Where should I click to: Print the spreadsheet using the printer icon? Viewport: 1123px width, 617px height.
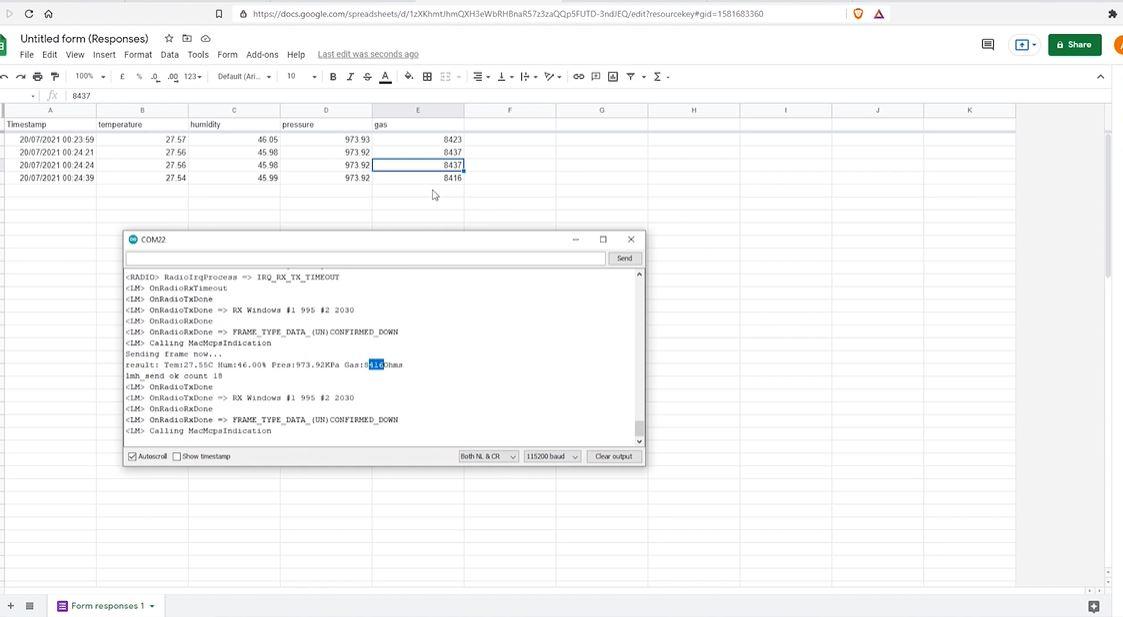37,77
